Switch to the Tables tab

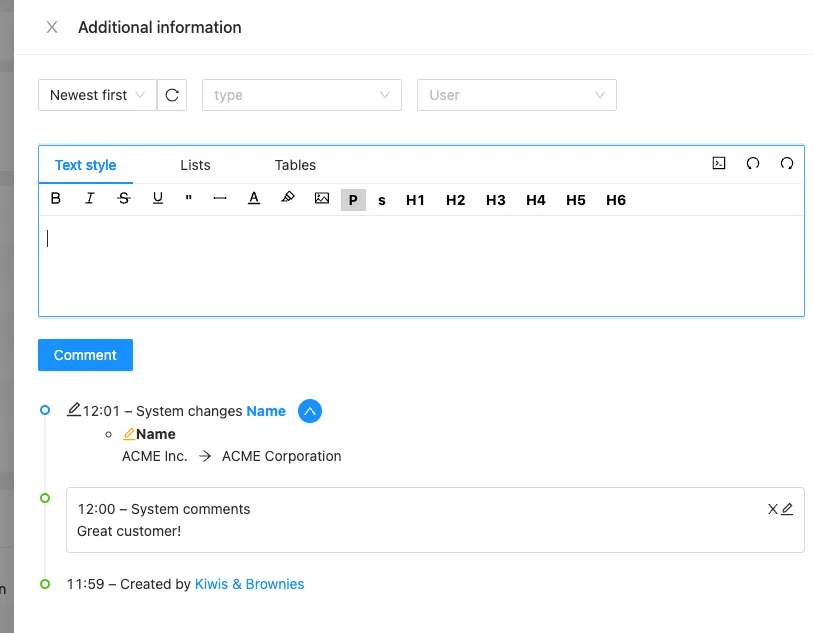[x=295, y=165]
